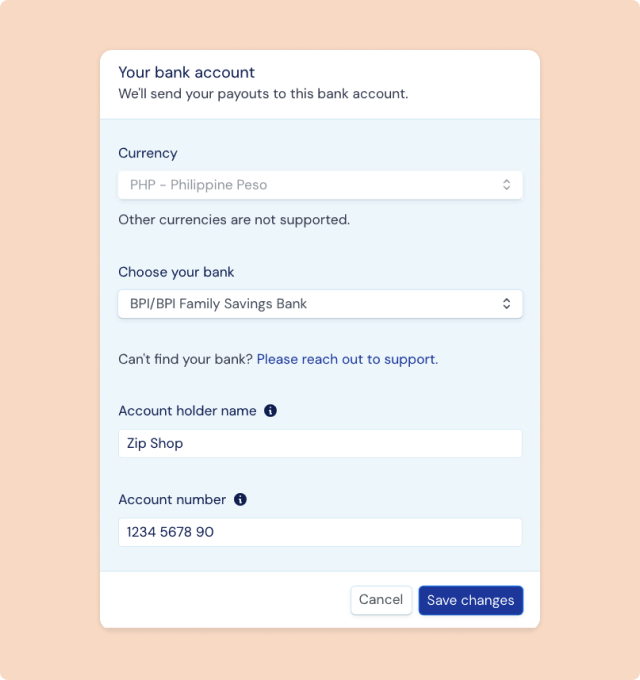Viewport: 640px width, 680px height.
Task: Click the "Can't find your bank?" text
Action: [185, 359]
